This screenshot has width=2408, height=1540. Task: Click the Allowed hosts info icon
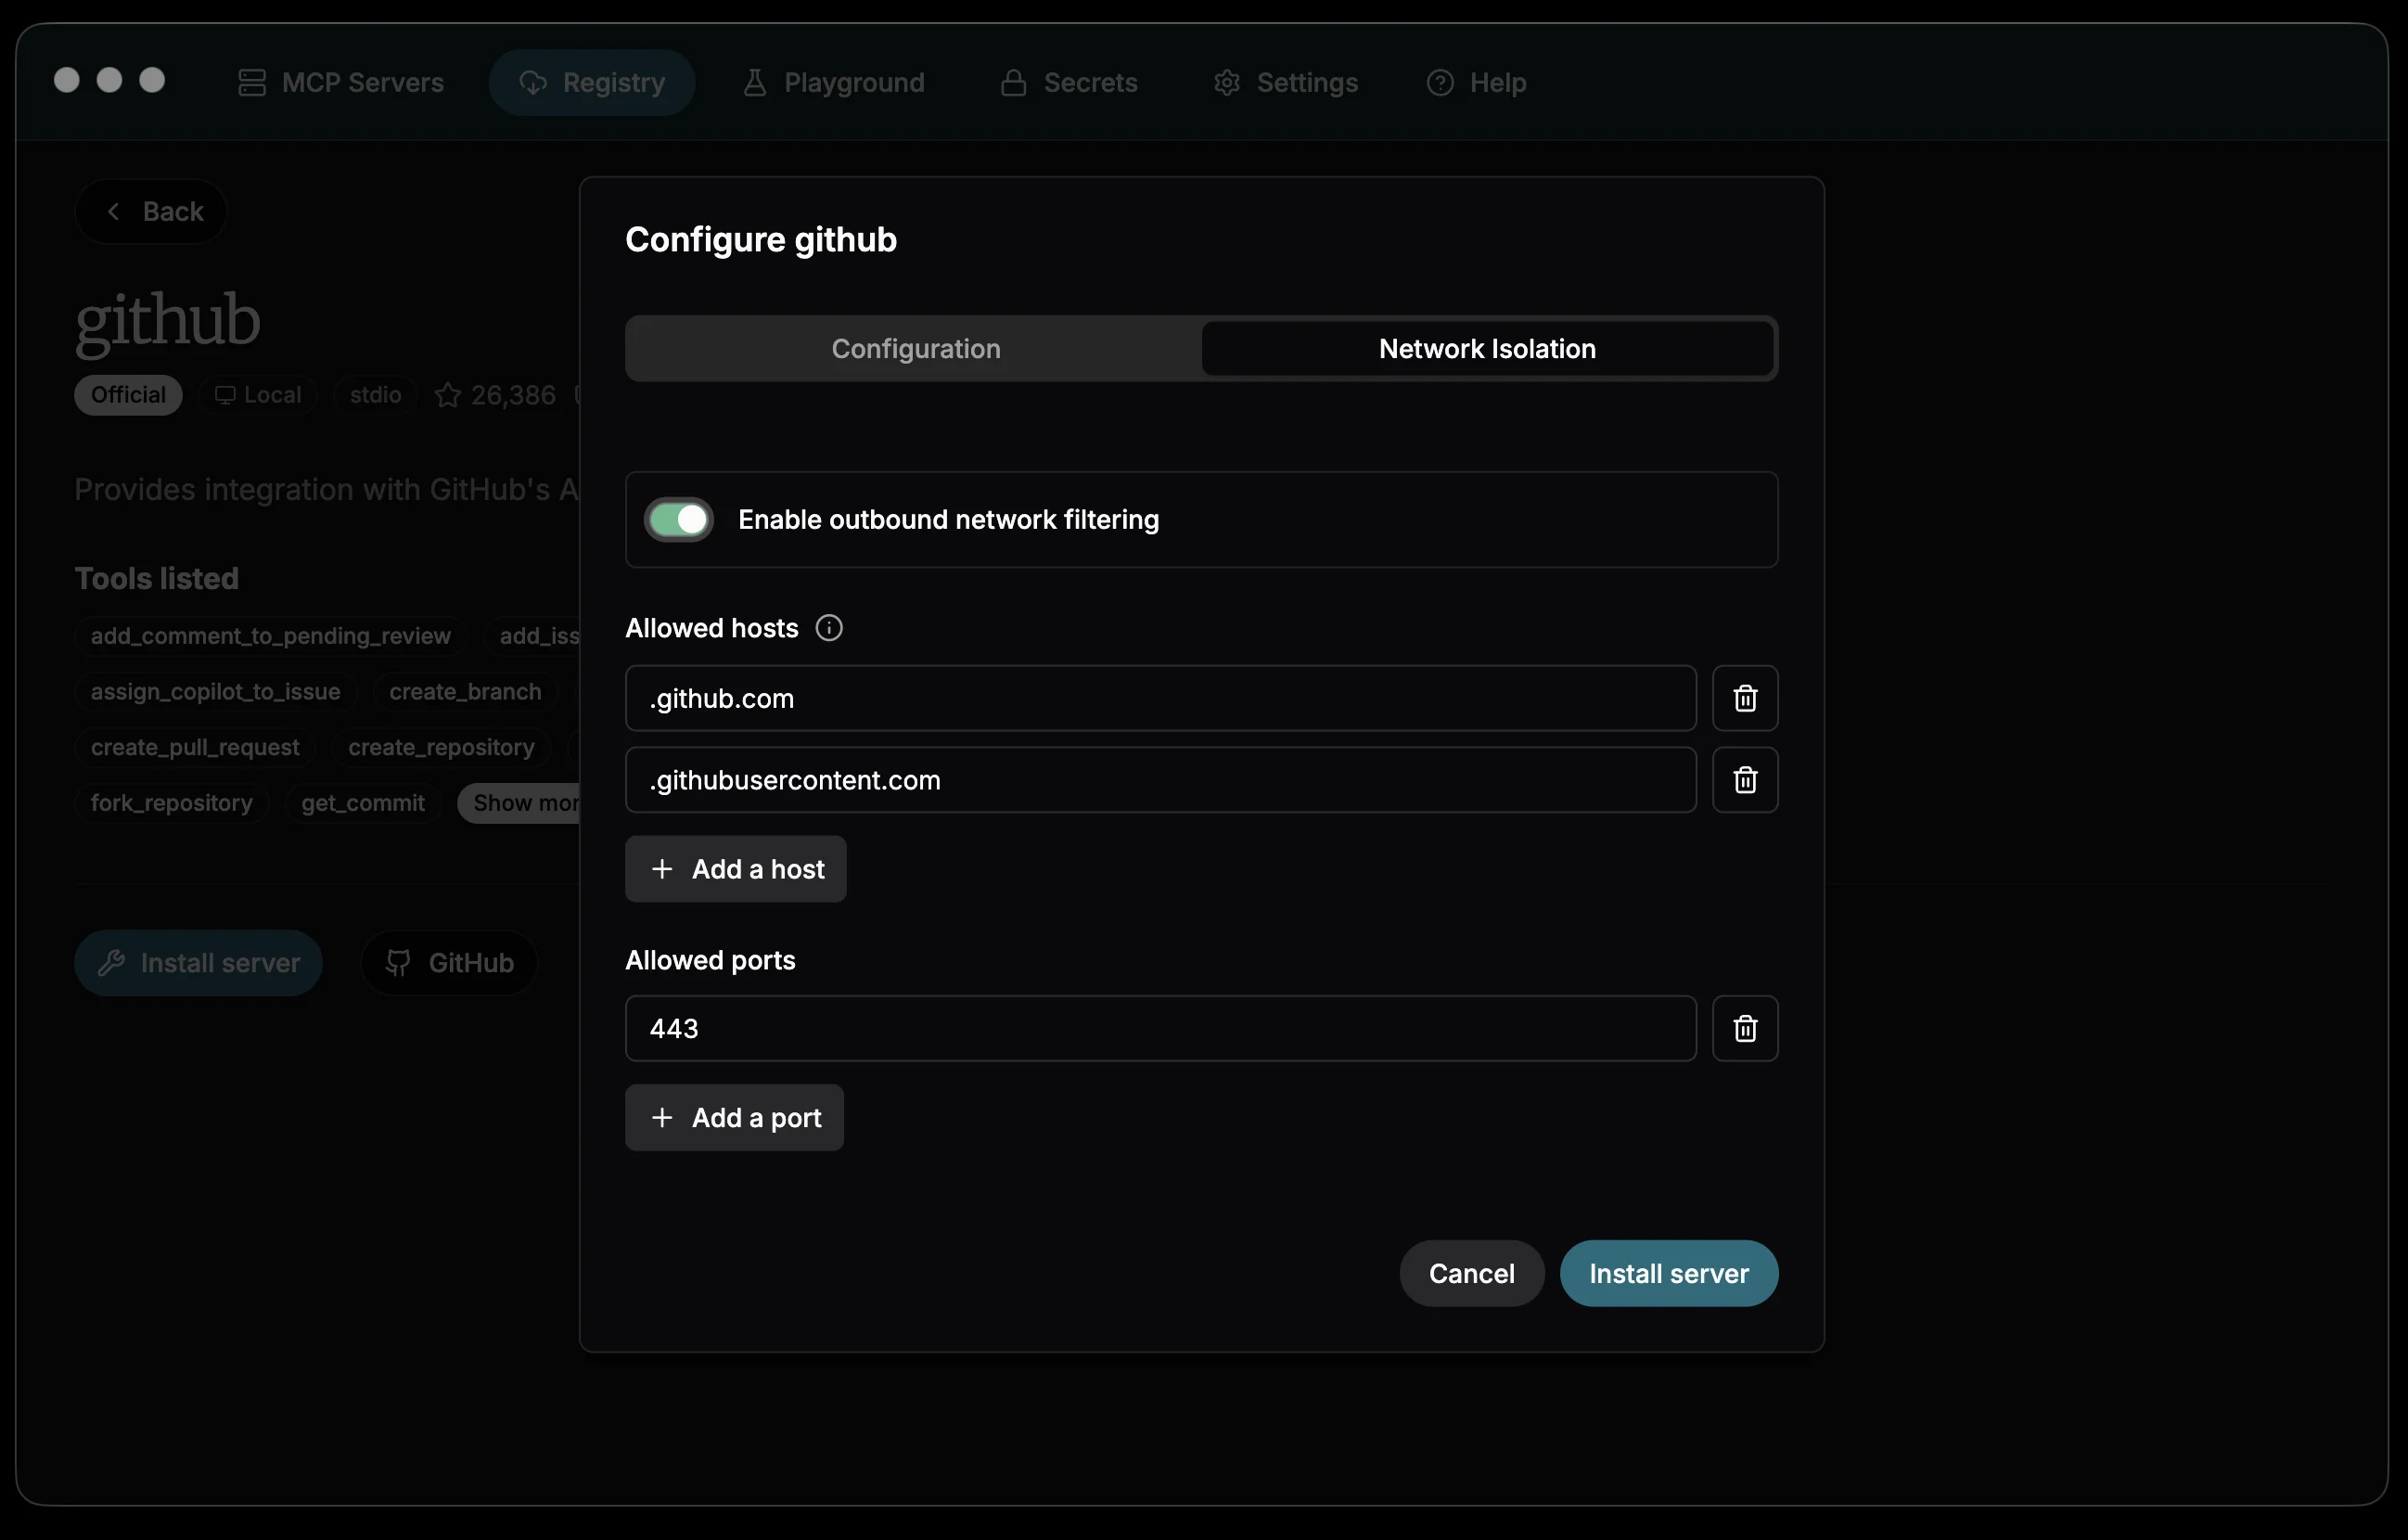click(x=828, y=628)
